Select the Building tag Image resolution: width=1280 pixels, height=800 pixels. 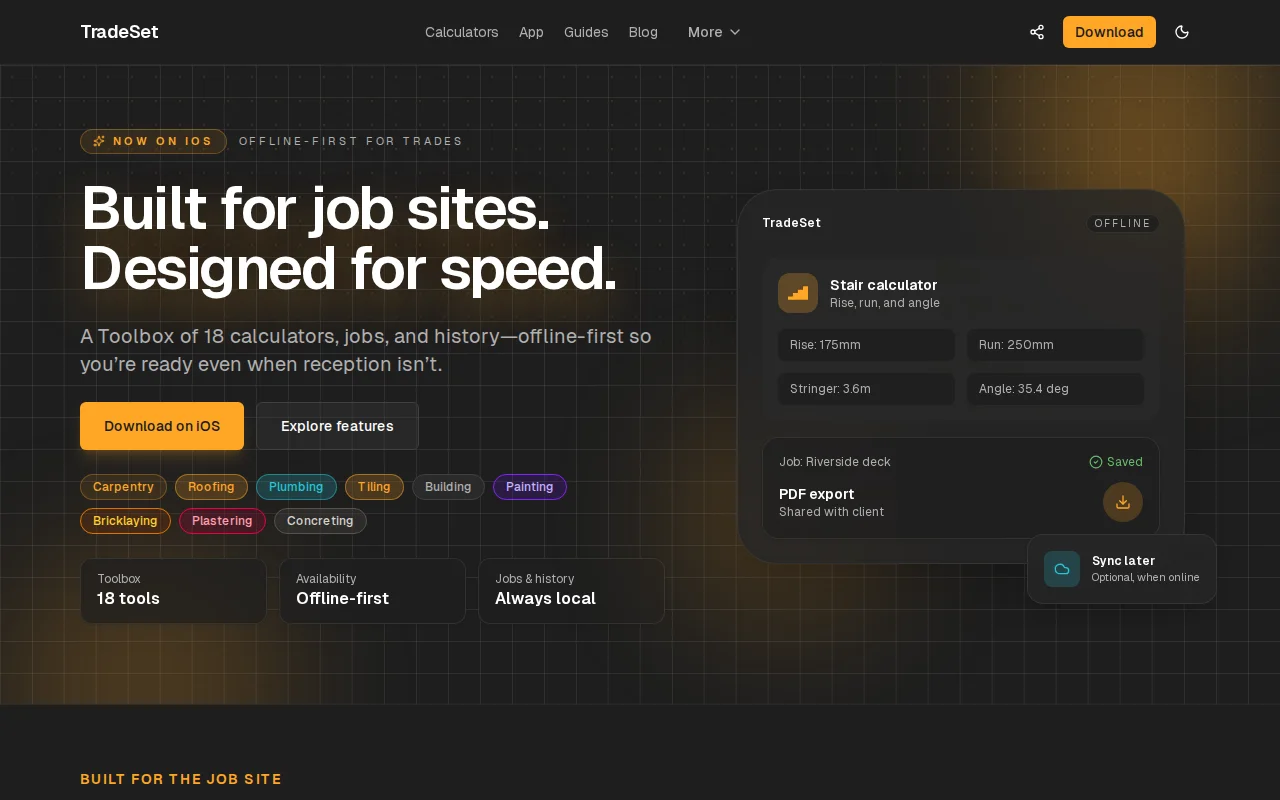[x=448, y=487]
